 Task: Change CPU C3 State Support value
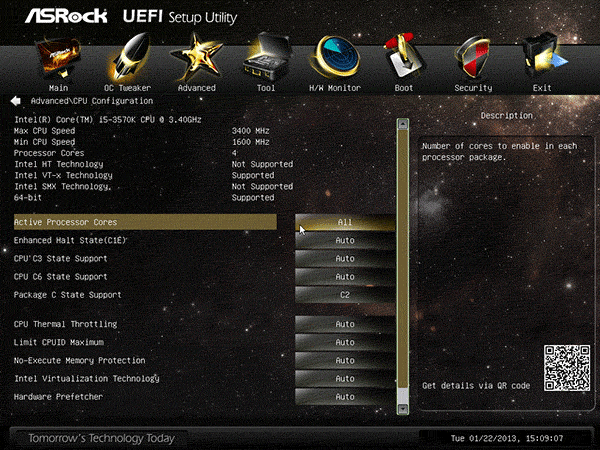(344, 259)
